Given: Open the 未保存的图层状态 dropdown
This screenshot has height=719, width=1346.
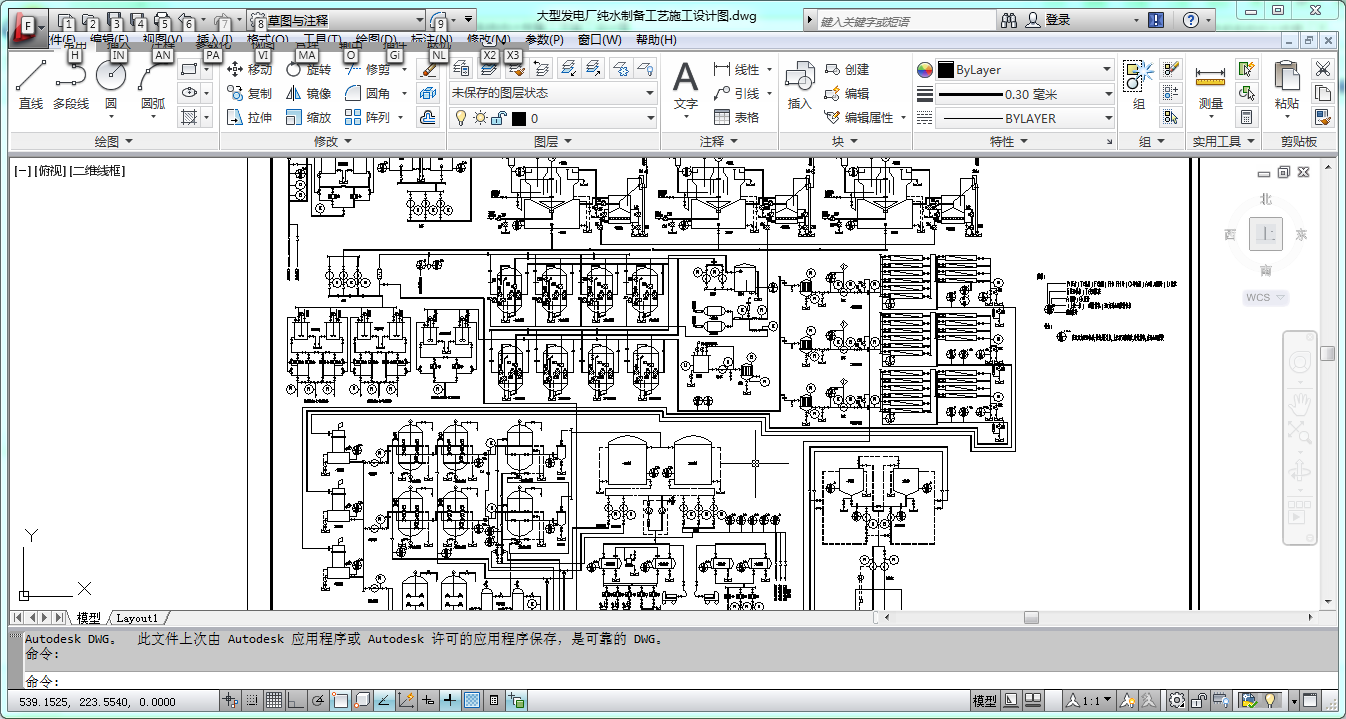Looking at the screenshot, I should [552, 93].
